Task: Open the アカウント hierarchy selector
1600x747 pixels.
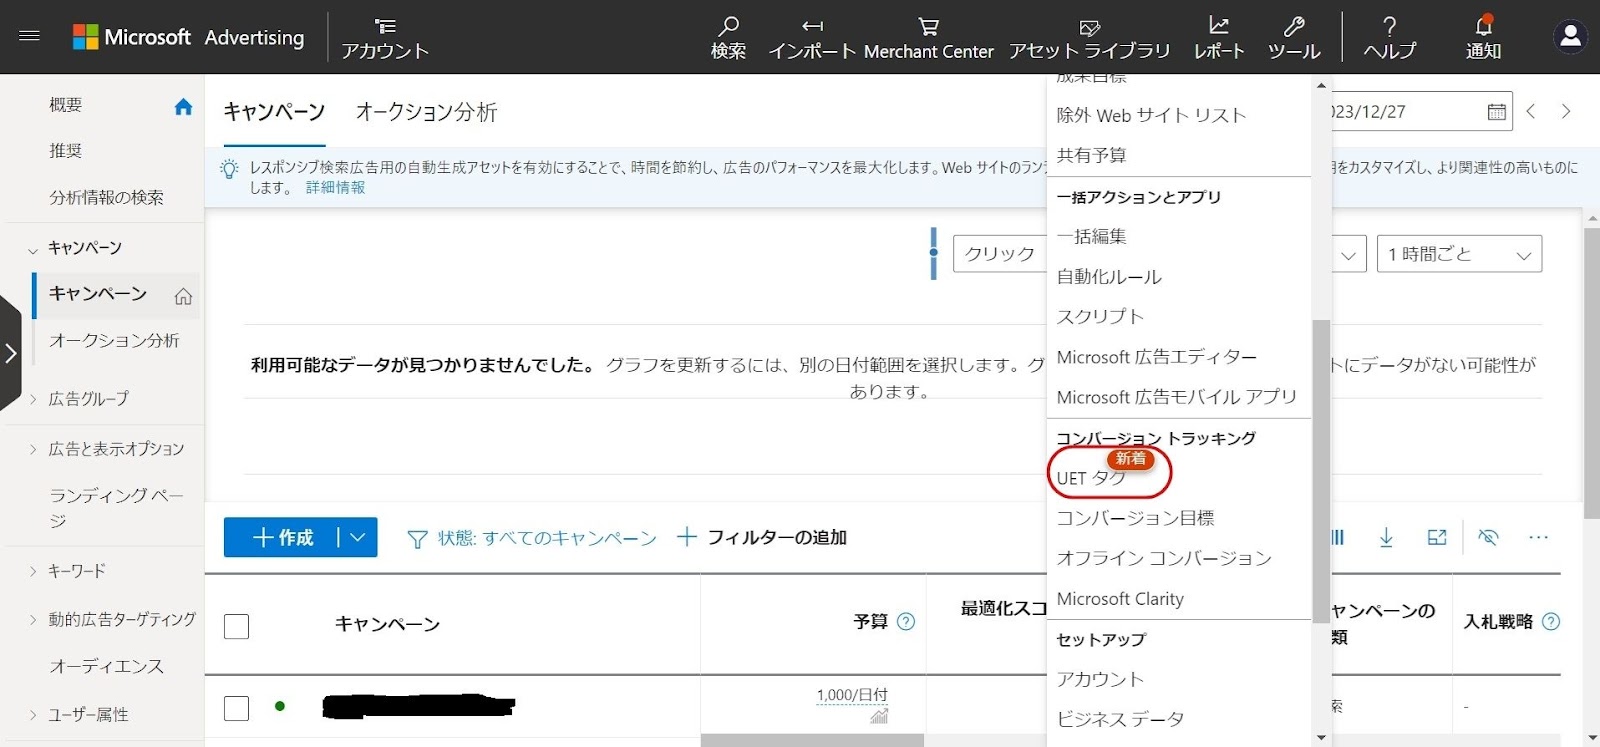Action: tap(385, 38)
